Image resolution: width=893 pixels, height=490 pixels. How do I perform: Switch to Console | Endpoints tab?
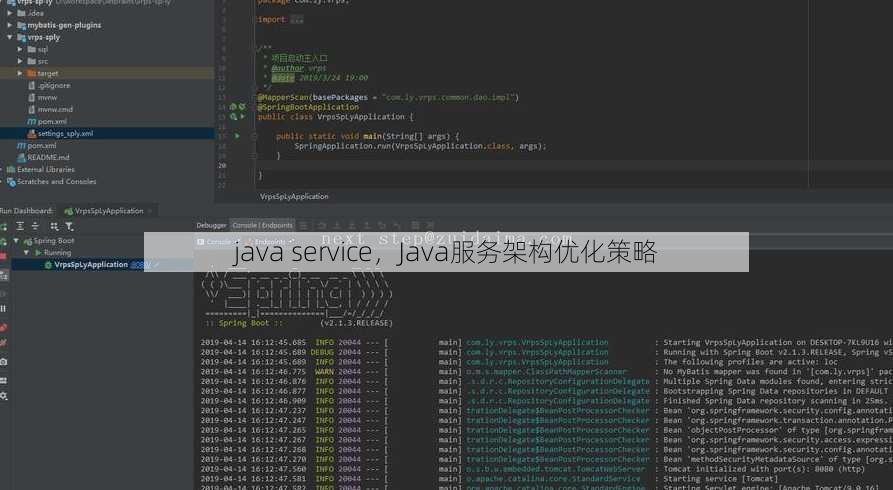pos(262,225)
